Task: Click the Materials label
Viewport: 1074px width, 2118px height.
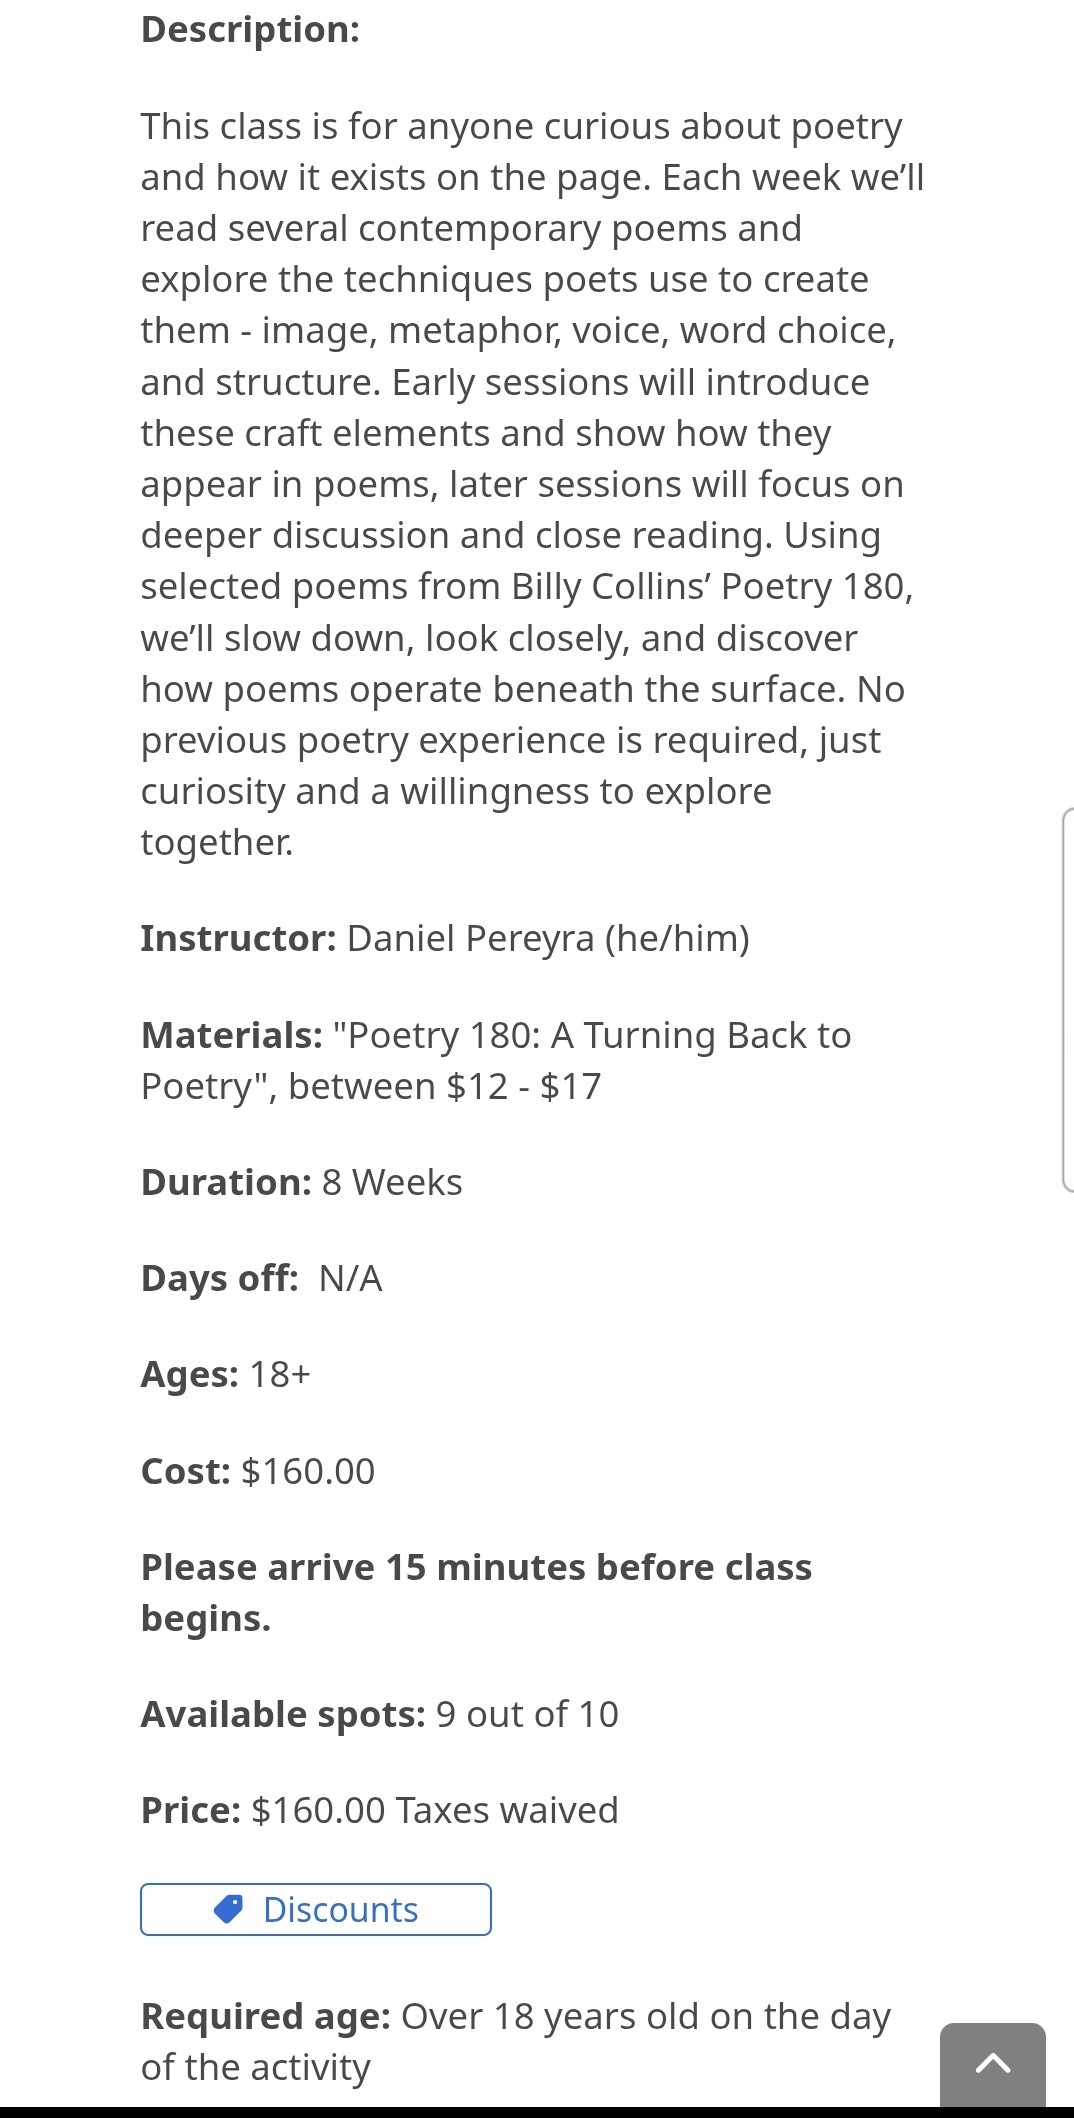Action: click(x=232, y=1035)
